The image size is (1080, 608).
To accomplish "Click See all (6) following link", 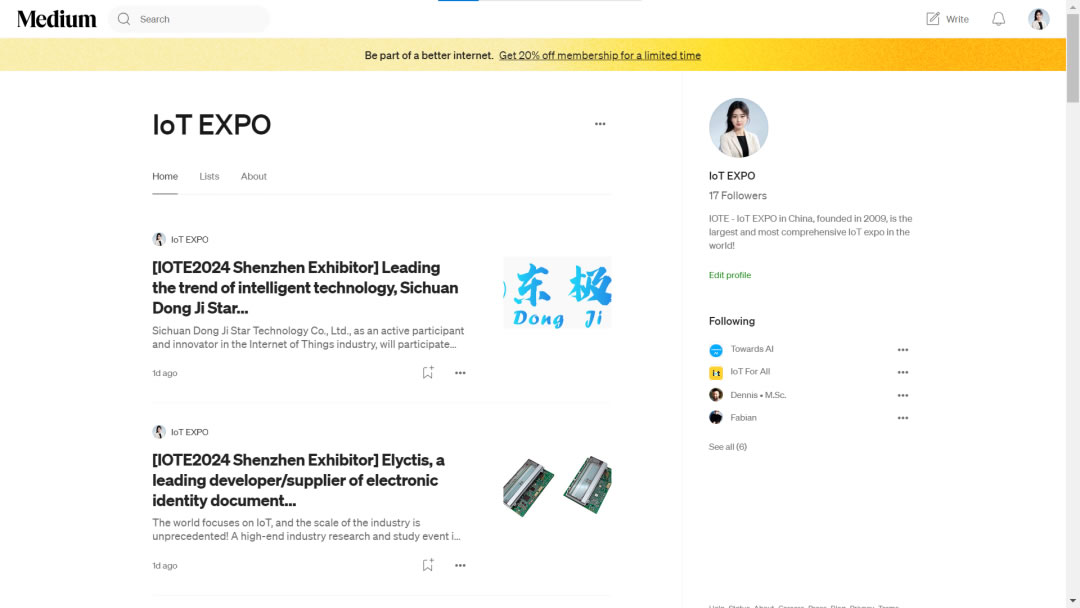I will click(727, 447).
